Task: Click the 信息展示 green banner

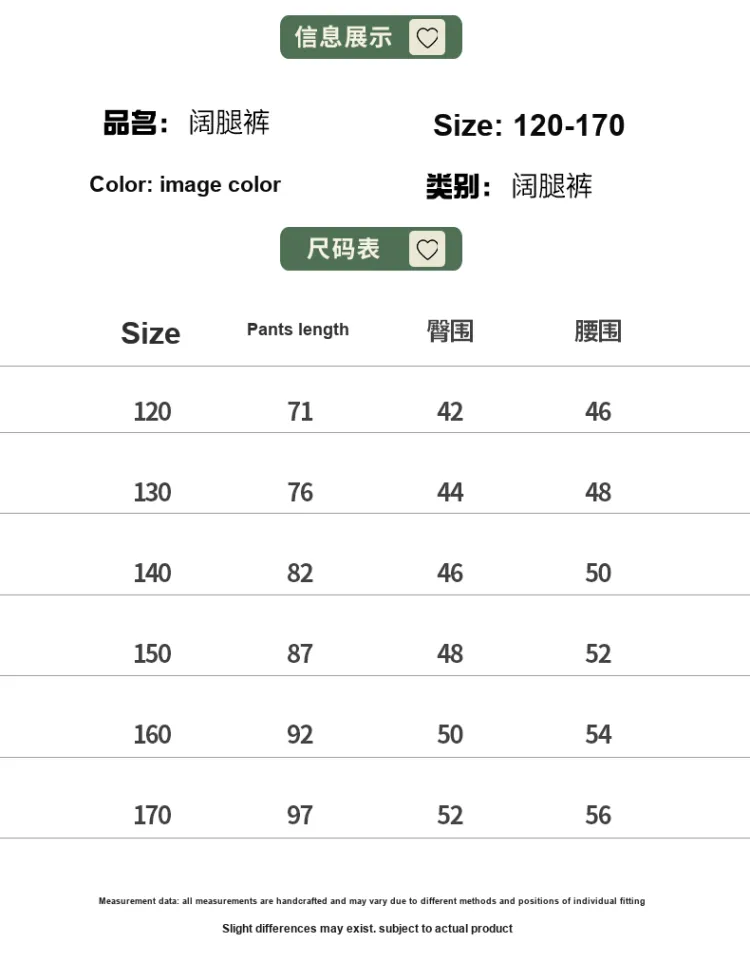Action: tap(343, 38)
